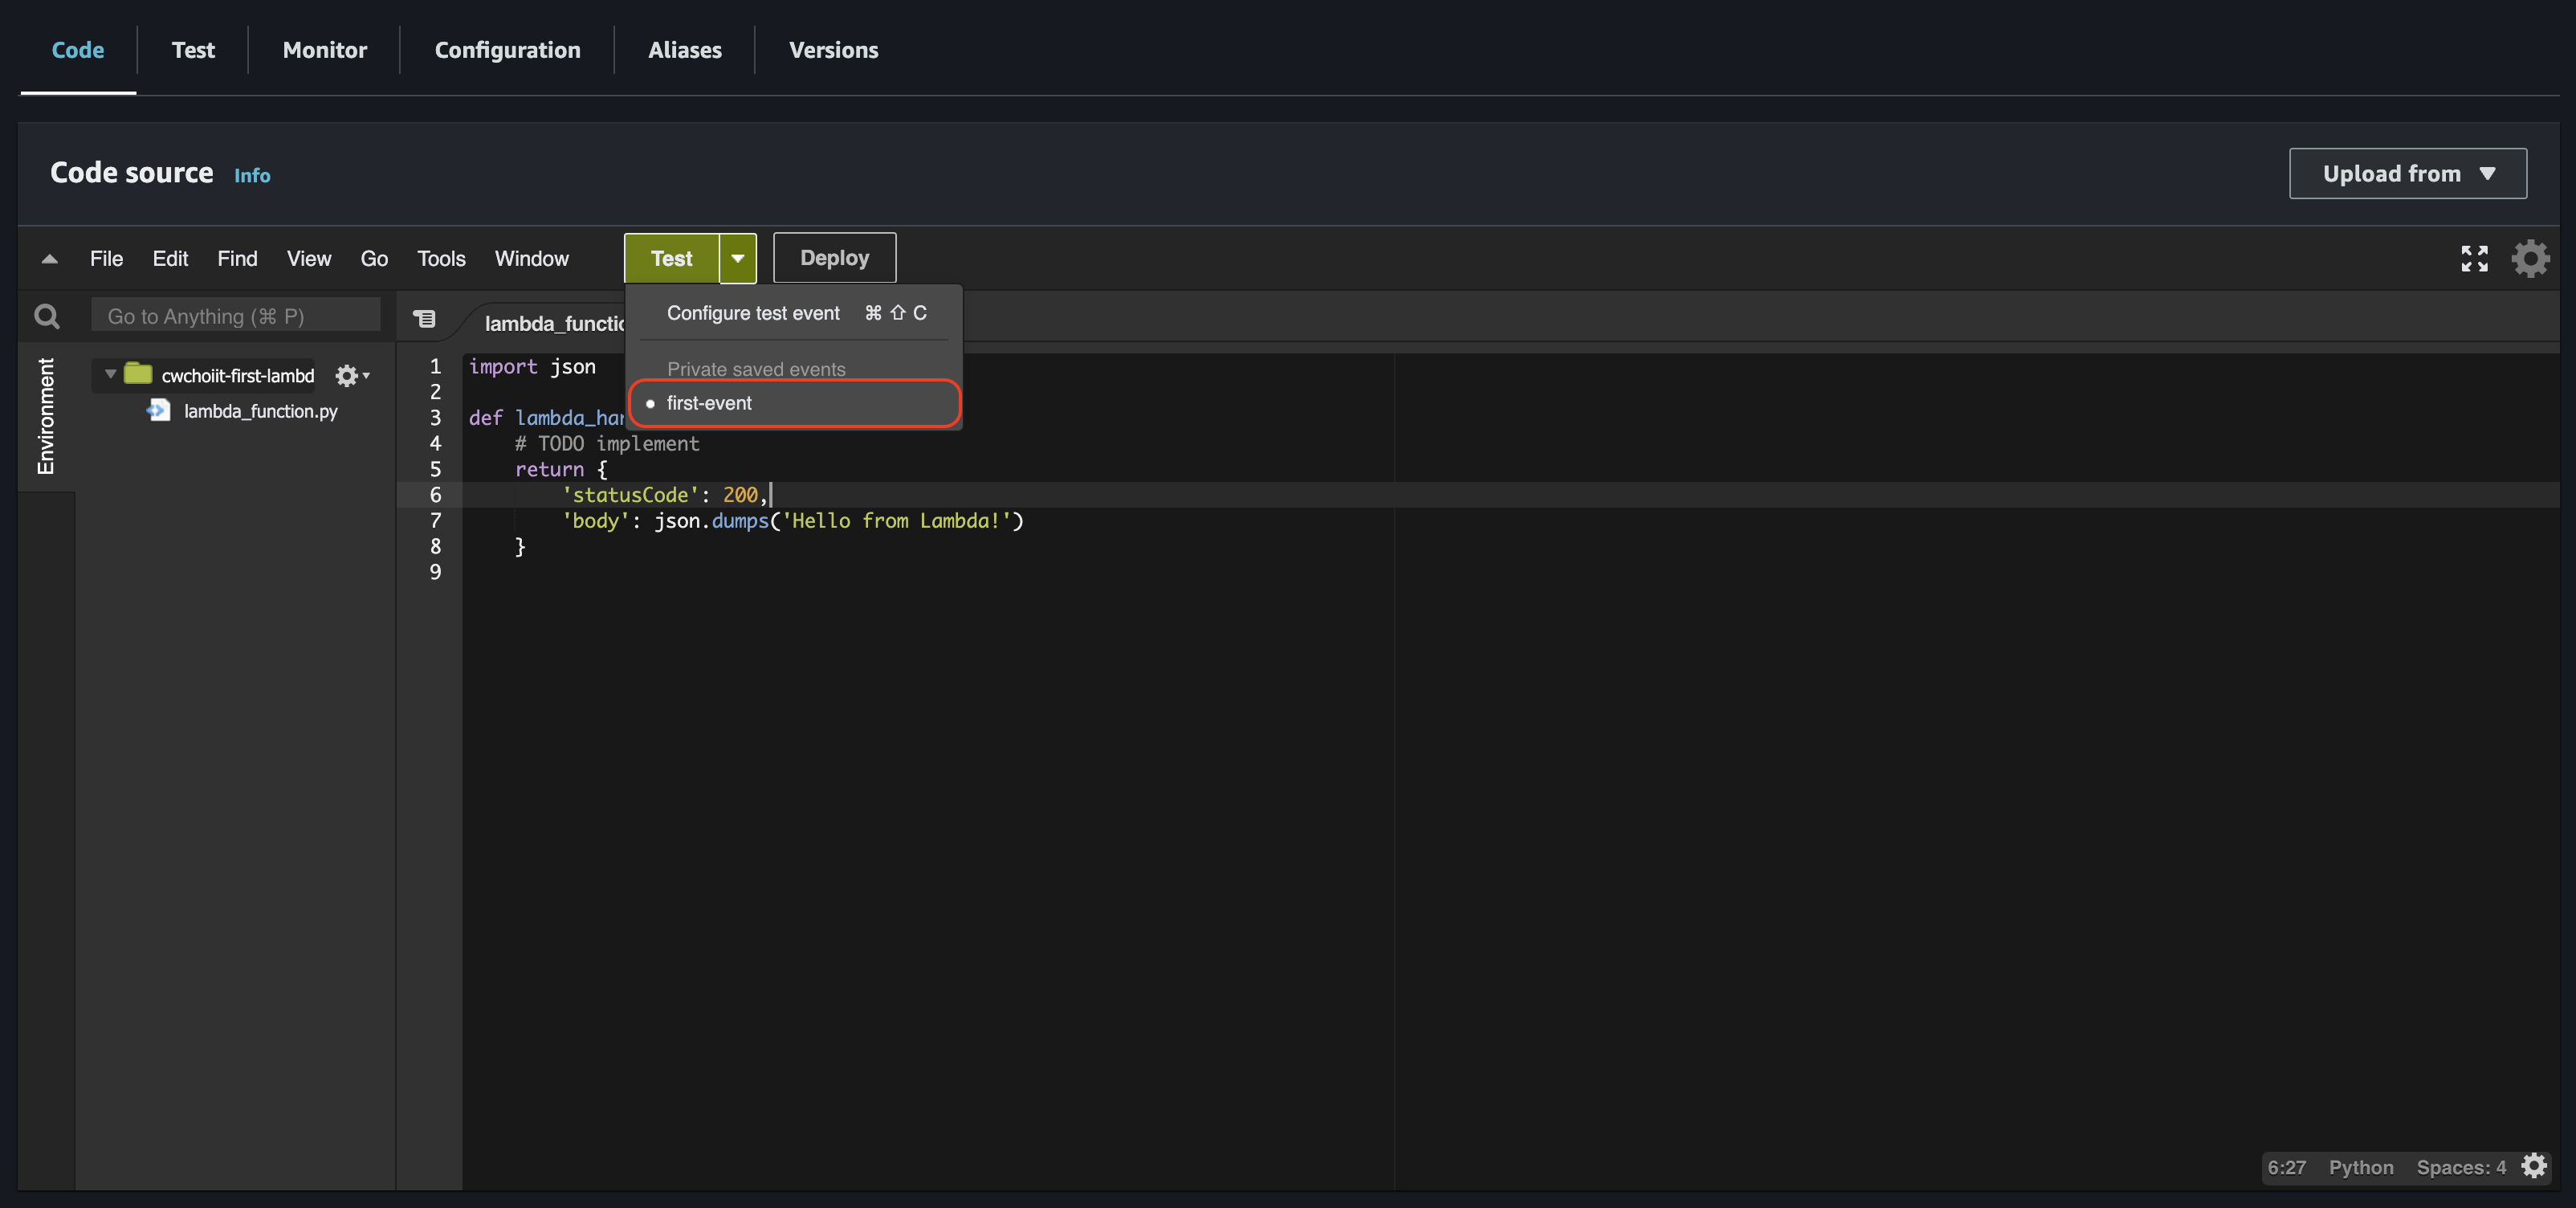Open the Upload from dropdown

coord(2407,174)
